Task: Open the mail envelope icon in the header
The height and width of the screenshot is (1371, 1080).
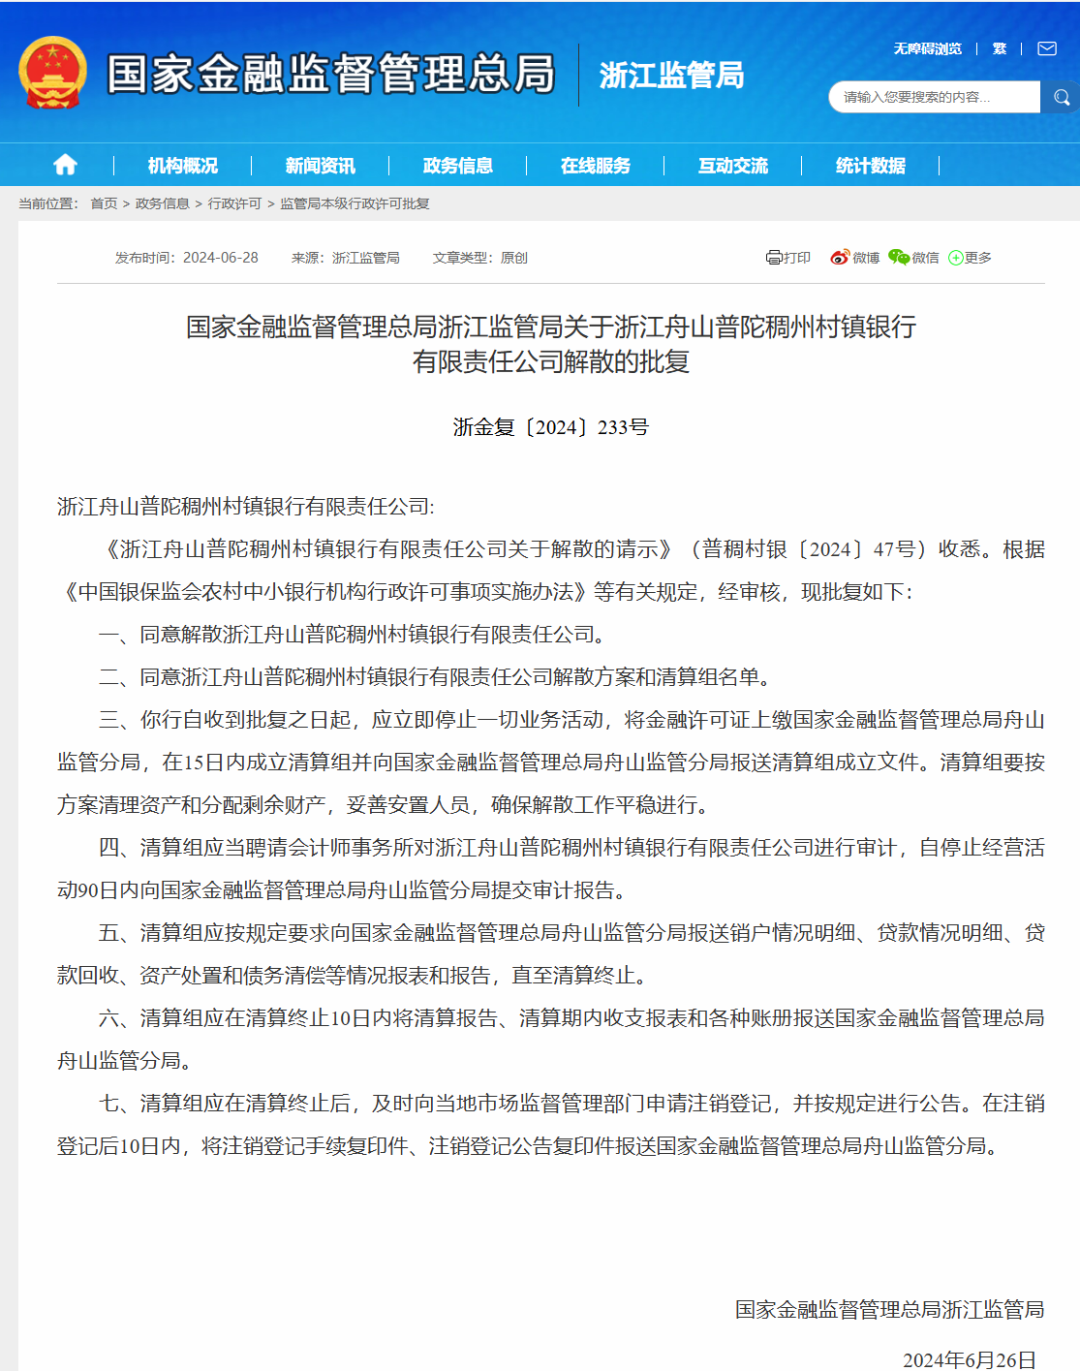Action: pos(1046,47)
